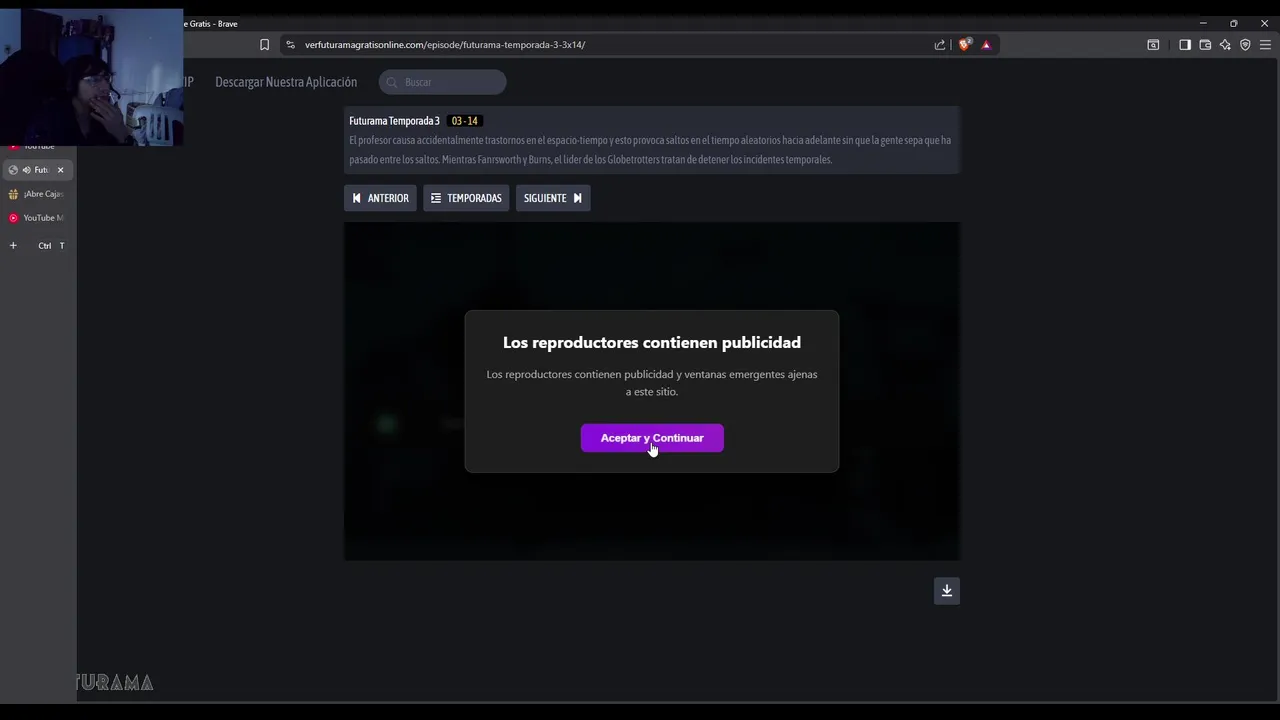Viewport: 1280px width, 720px height.
Task: Click the Aceptar y Continuar button
Action: click(x=652, y=438)
